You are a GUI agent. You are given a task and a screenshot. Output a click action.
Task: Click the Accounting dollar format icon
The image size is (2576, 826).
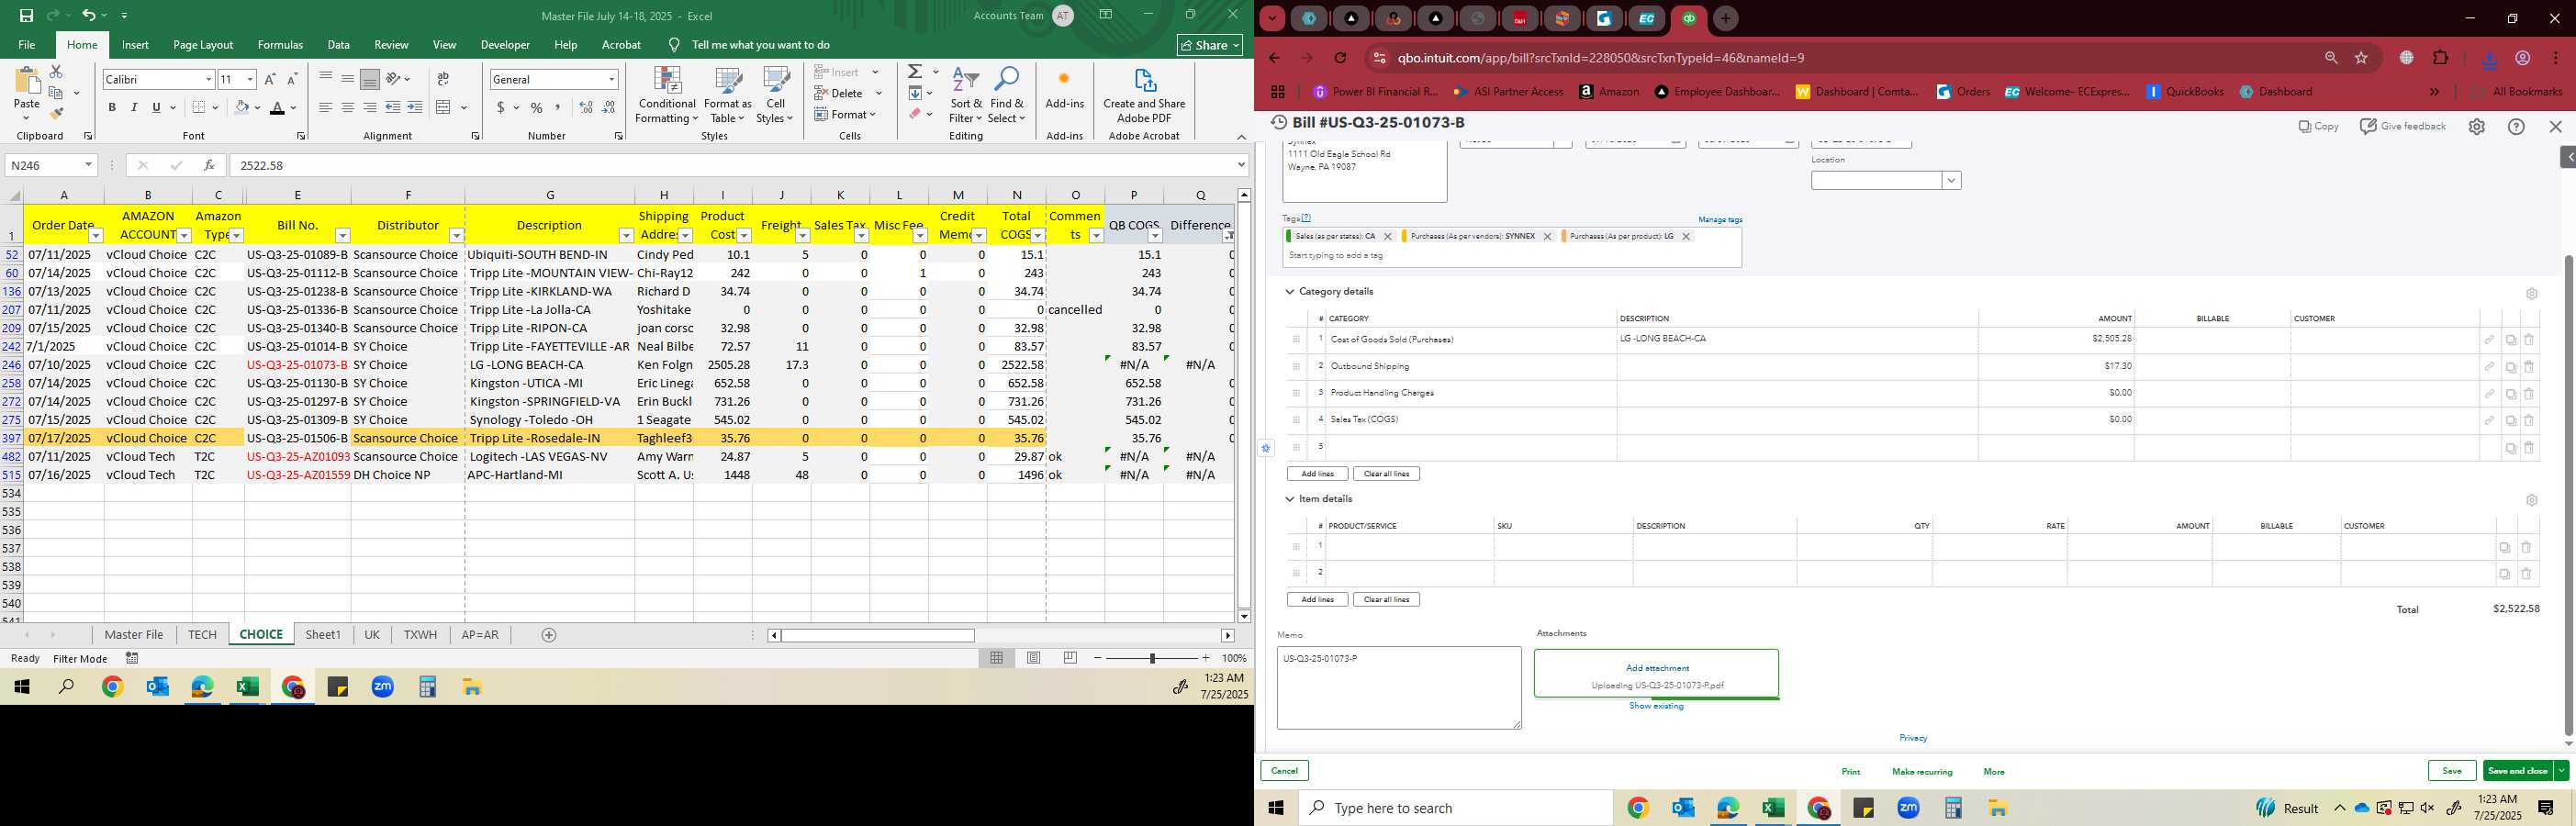(500, 107)
